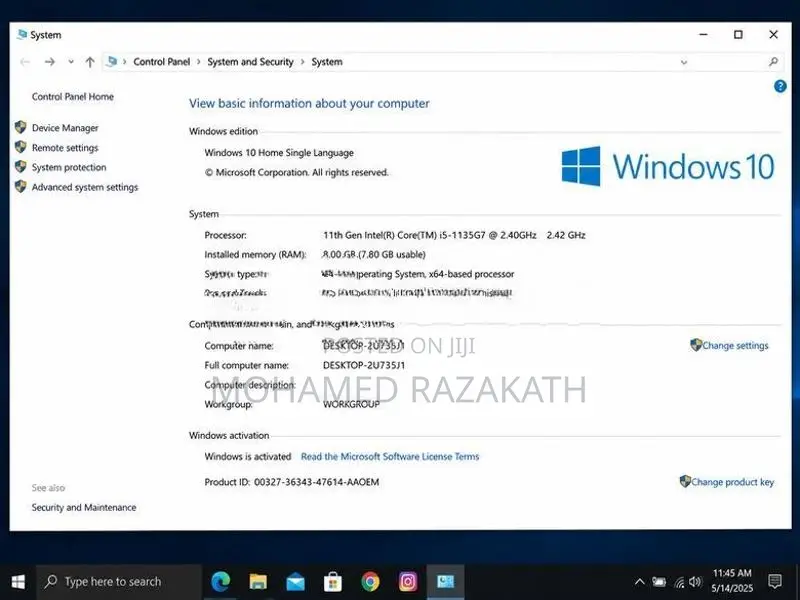800x600 pixels.
Task: Click the Help question mark icon
Action: point(780,86)
